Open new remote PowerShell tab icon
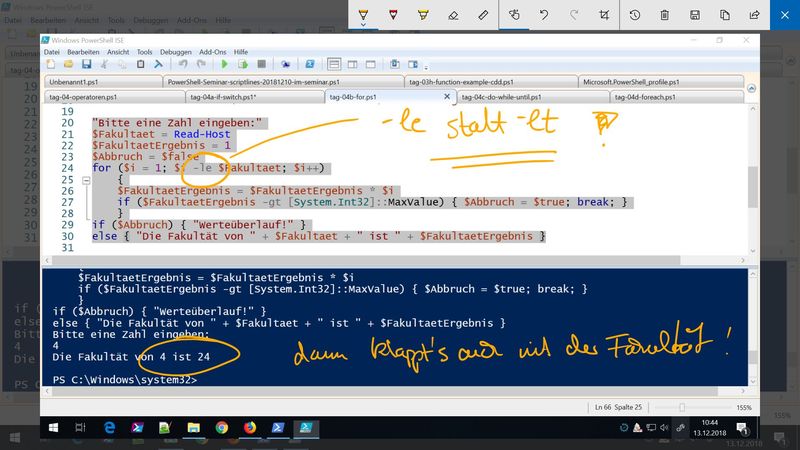This screenshot has height=450, width=800. coord(285,64)
